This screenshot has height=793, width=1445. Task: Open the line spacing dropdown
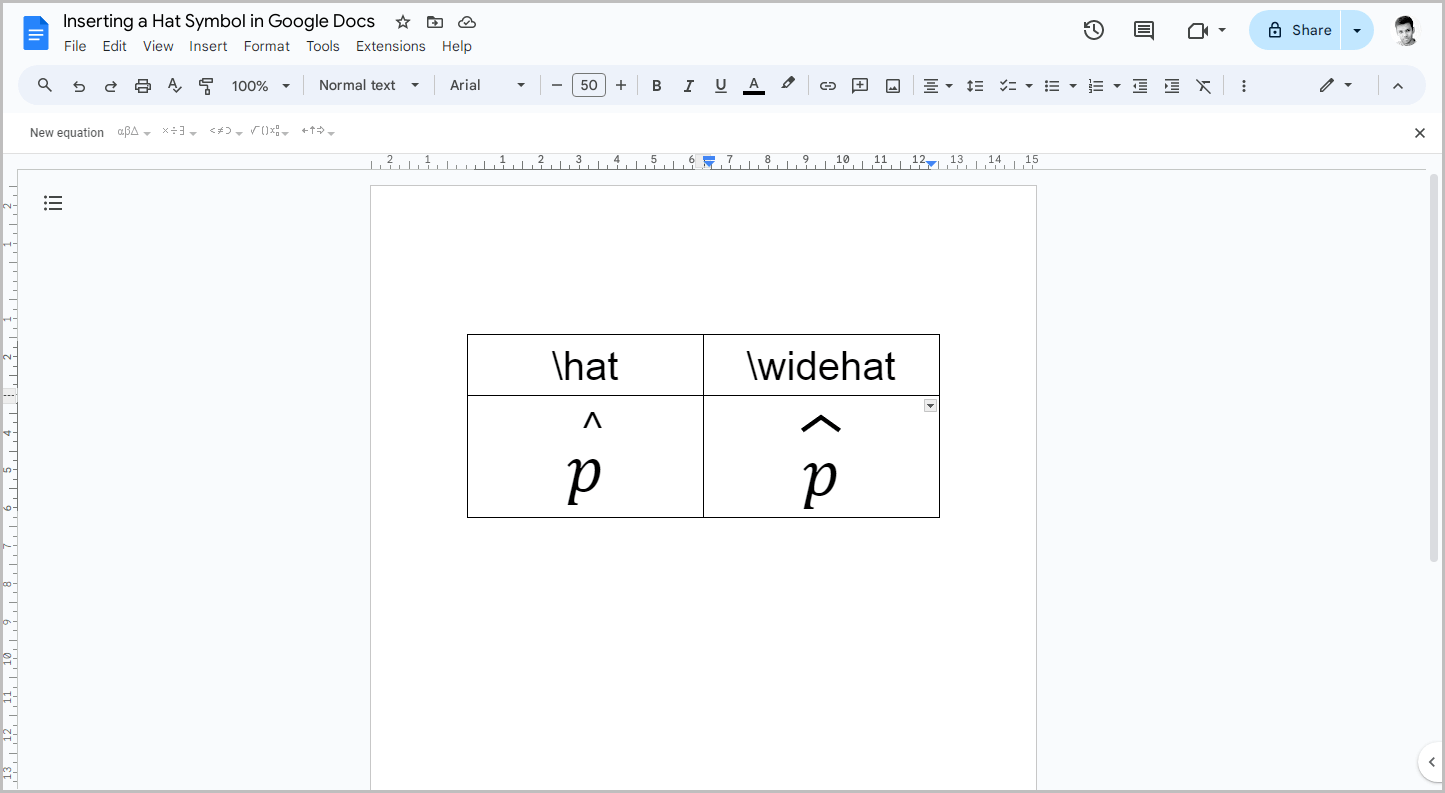pos(975,85)
